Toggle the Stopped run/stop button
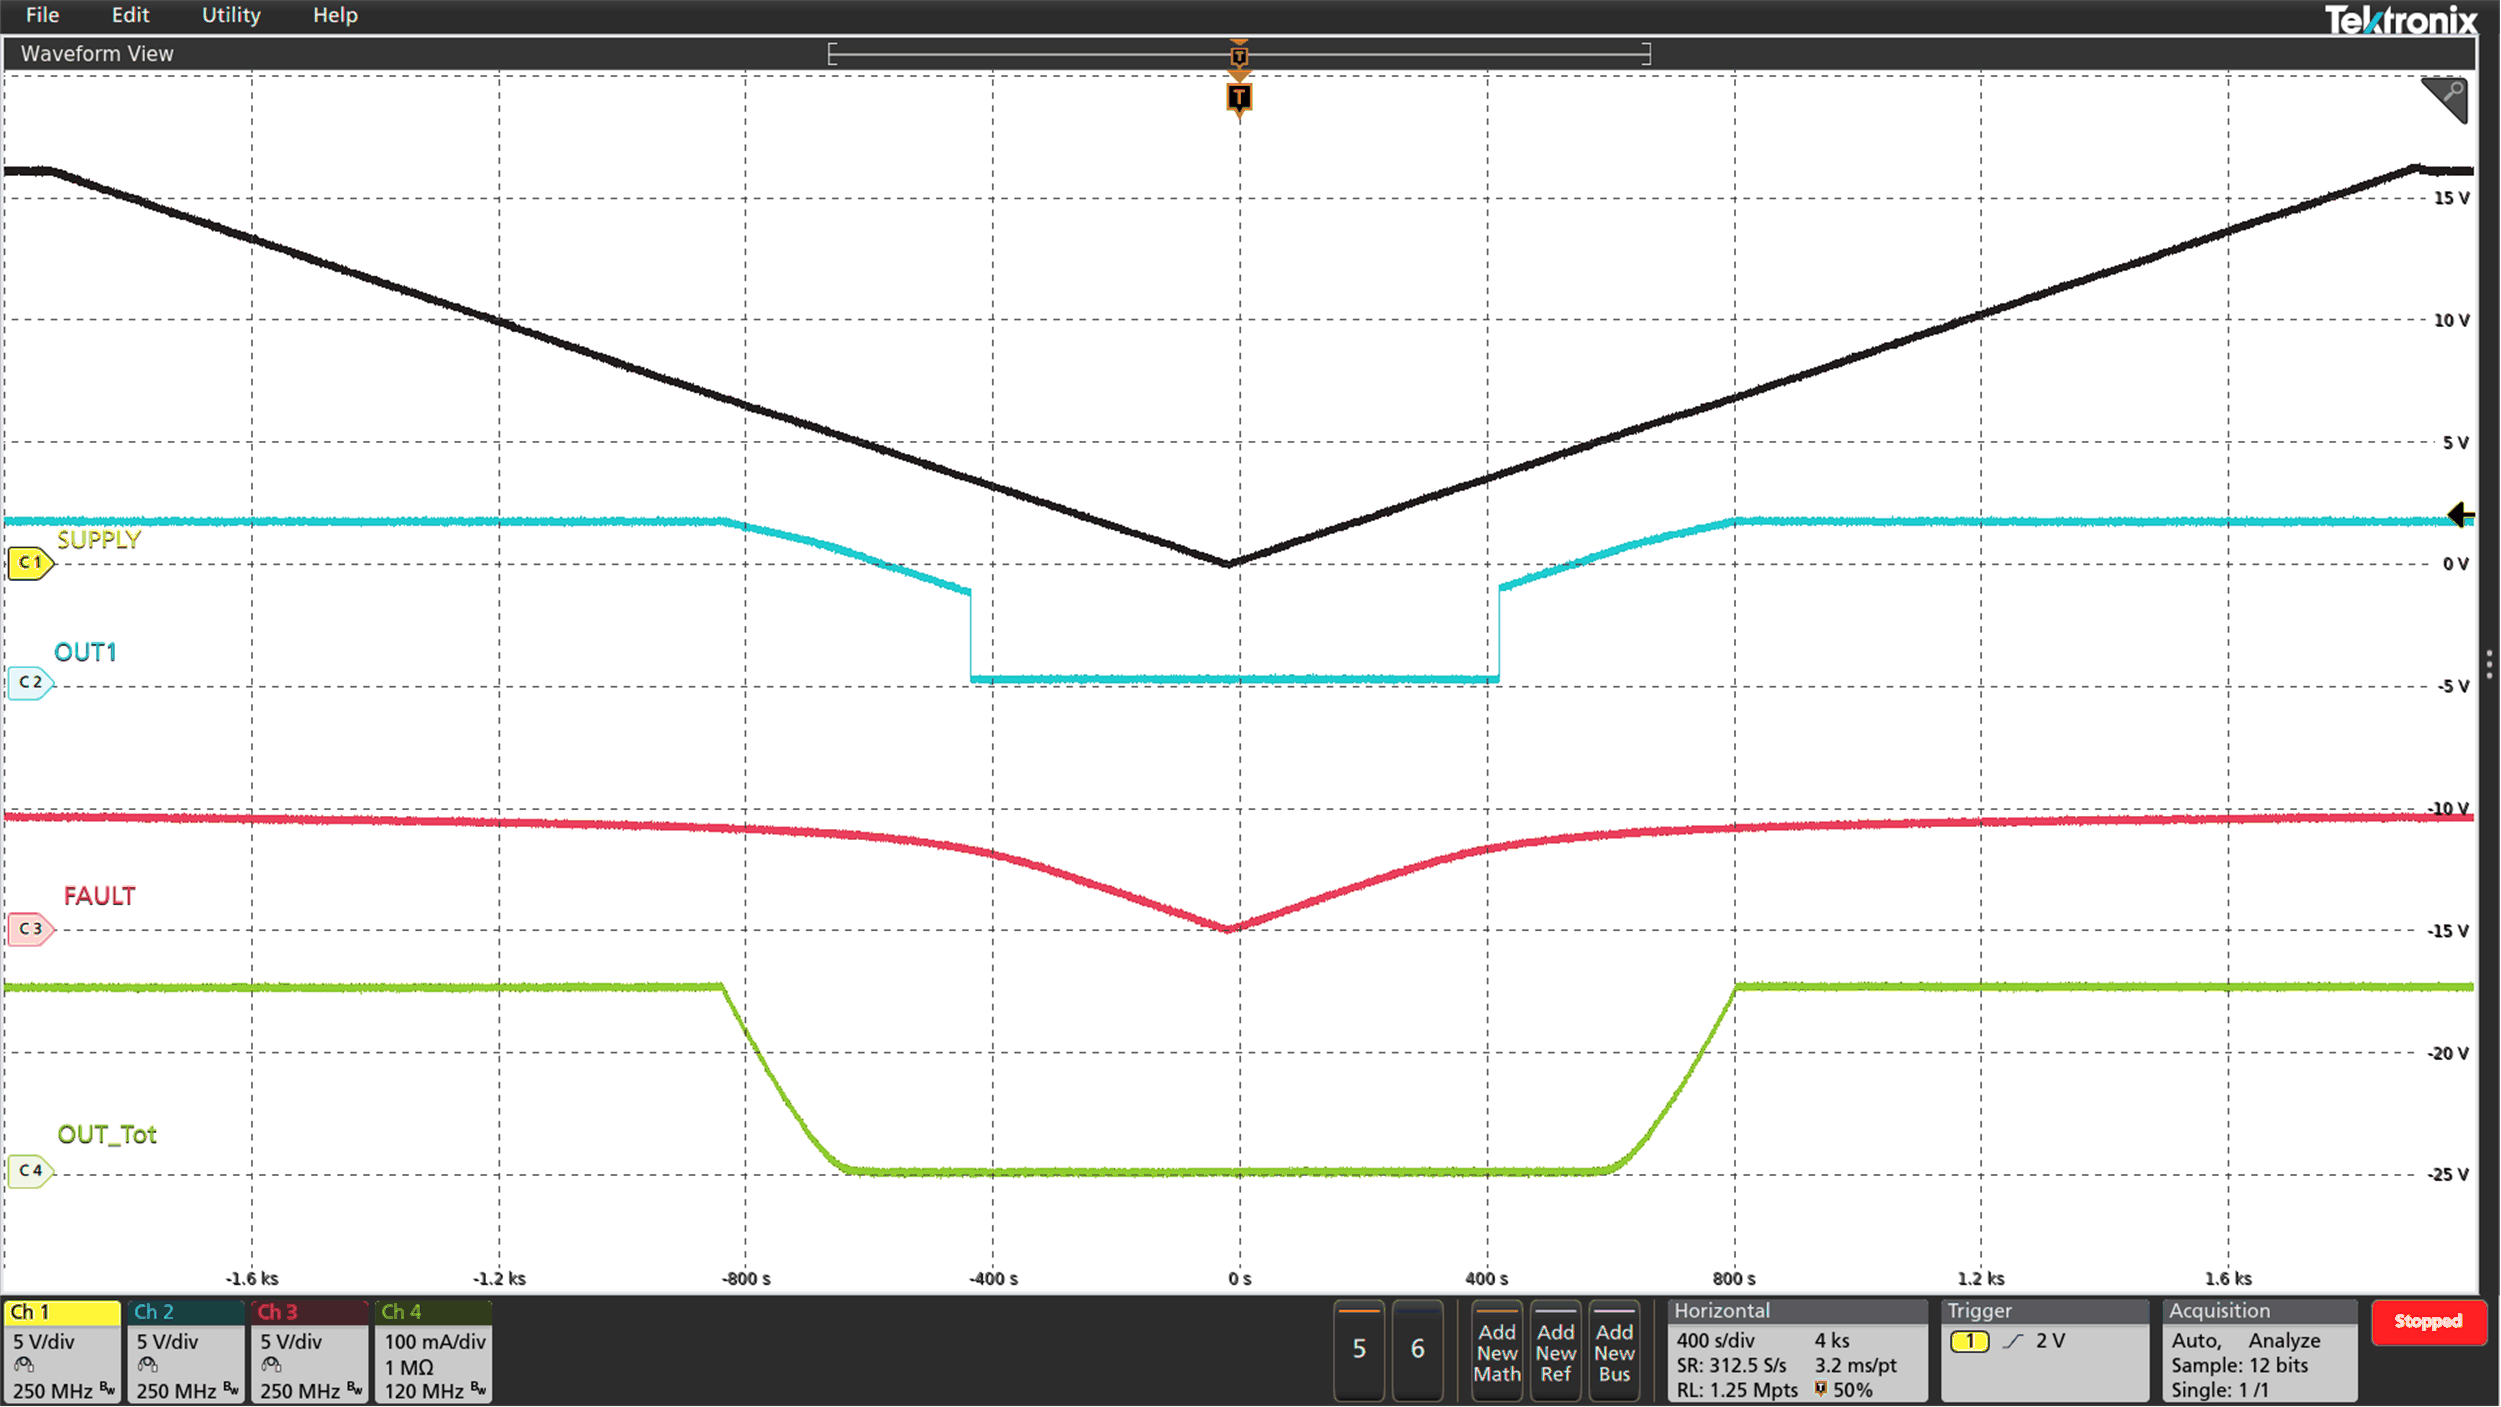The height and width of the screenshot is (1407, 2501). 2428,1322
